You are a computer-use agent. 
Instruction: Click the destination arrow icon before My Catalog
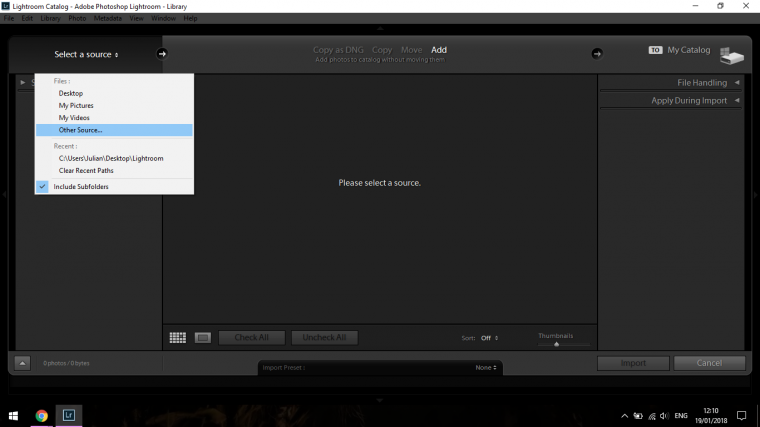(597, 54)
